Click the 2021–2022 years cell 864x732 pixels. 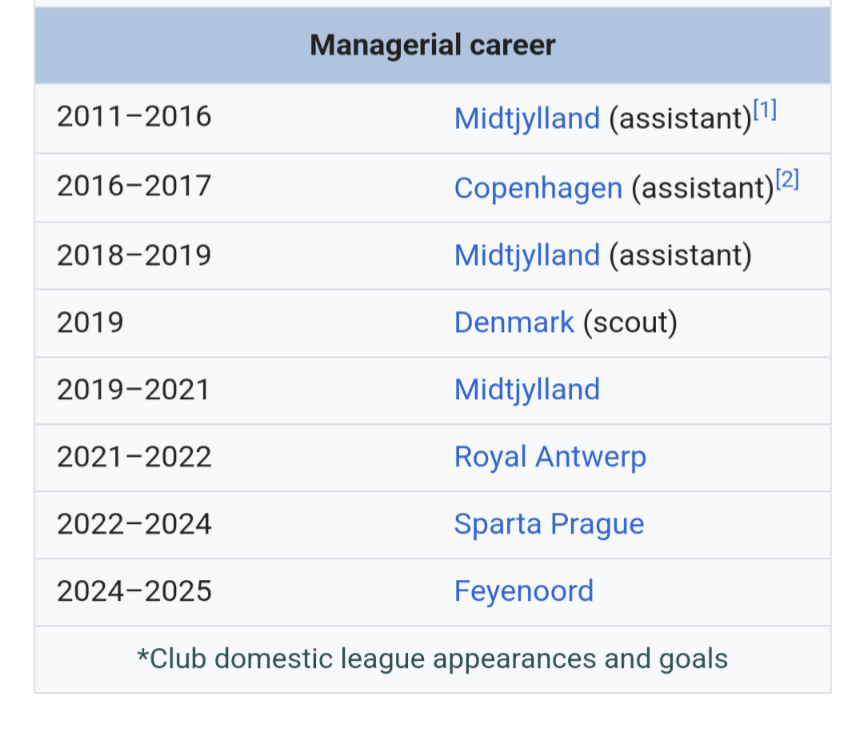(x=134, y=458)
